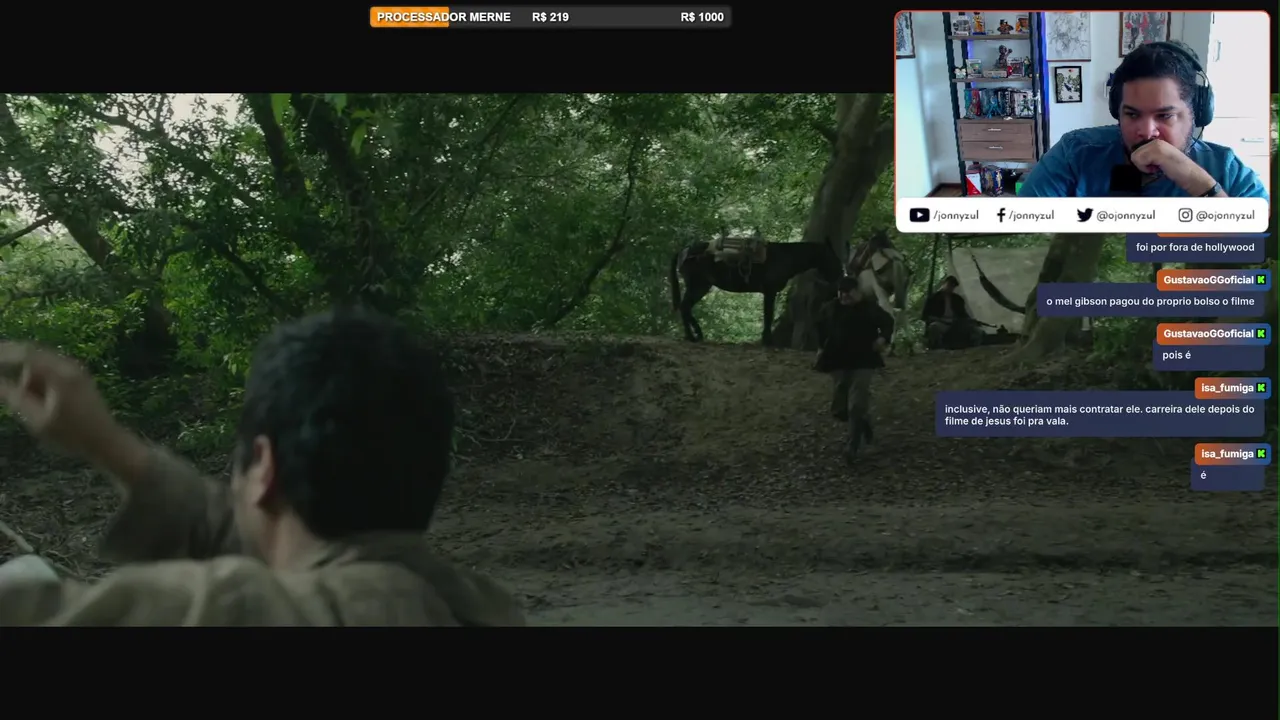Open the /jonnyzul YouTube handle
Viewport: 1280px width, 720px height.
pyautogui.click(x=955, y=215)
